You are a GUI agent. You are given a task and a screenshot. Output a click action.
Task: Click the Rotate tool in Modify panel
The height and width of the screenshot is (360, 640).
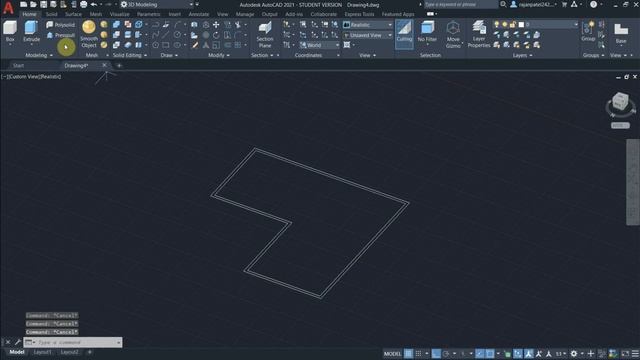pos(216,36)
